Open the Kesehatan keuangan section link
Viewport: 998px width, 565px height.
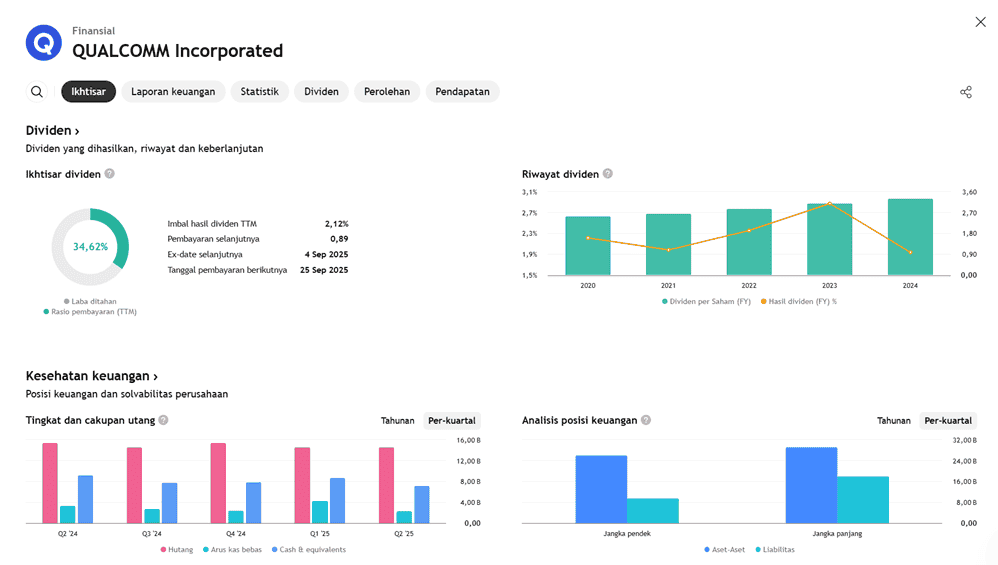(92, 376)
